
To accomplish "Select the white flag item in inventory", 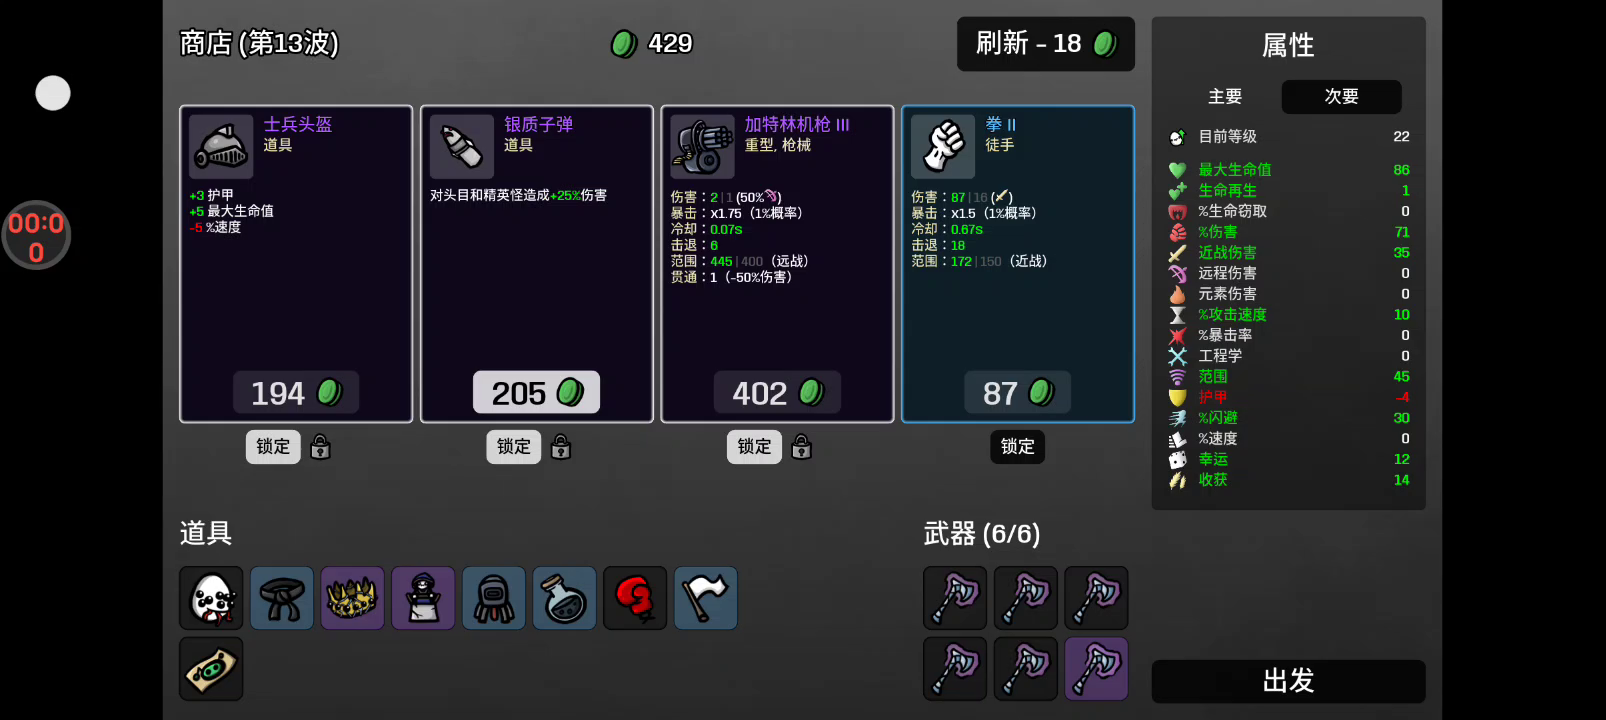I will 706,598.
